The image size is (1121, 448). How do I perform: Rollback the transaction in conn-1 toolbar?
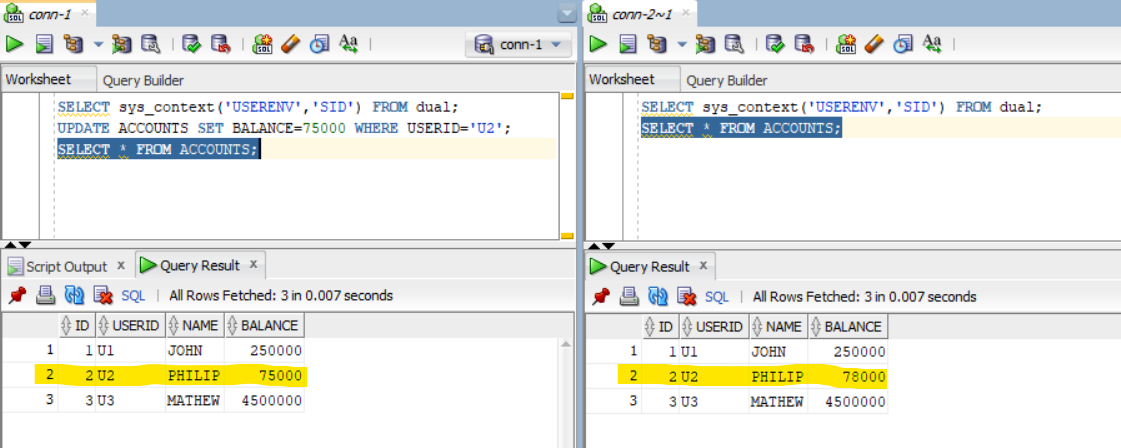click(x=219, y=44)
